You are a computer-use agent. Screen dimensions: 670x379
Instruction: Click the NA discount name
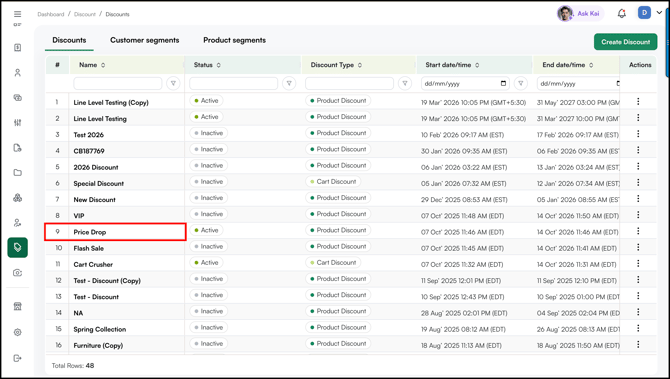tap(78, 313)
